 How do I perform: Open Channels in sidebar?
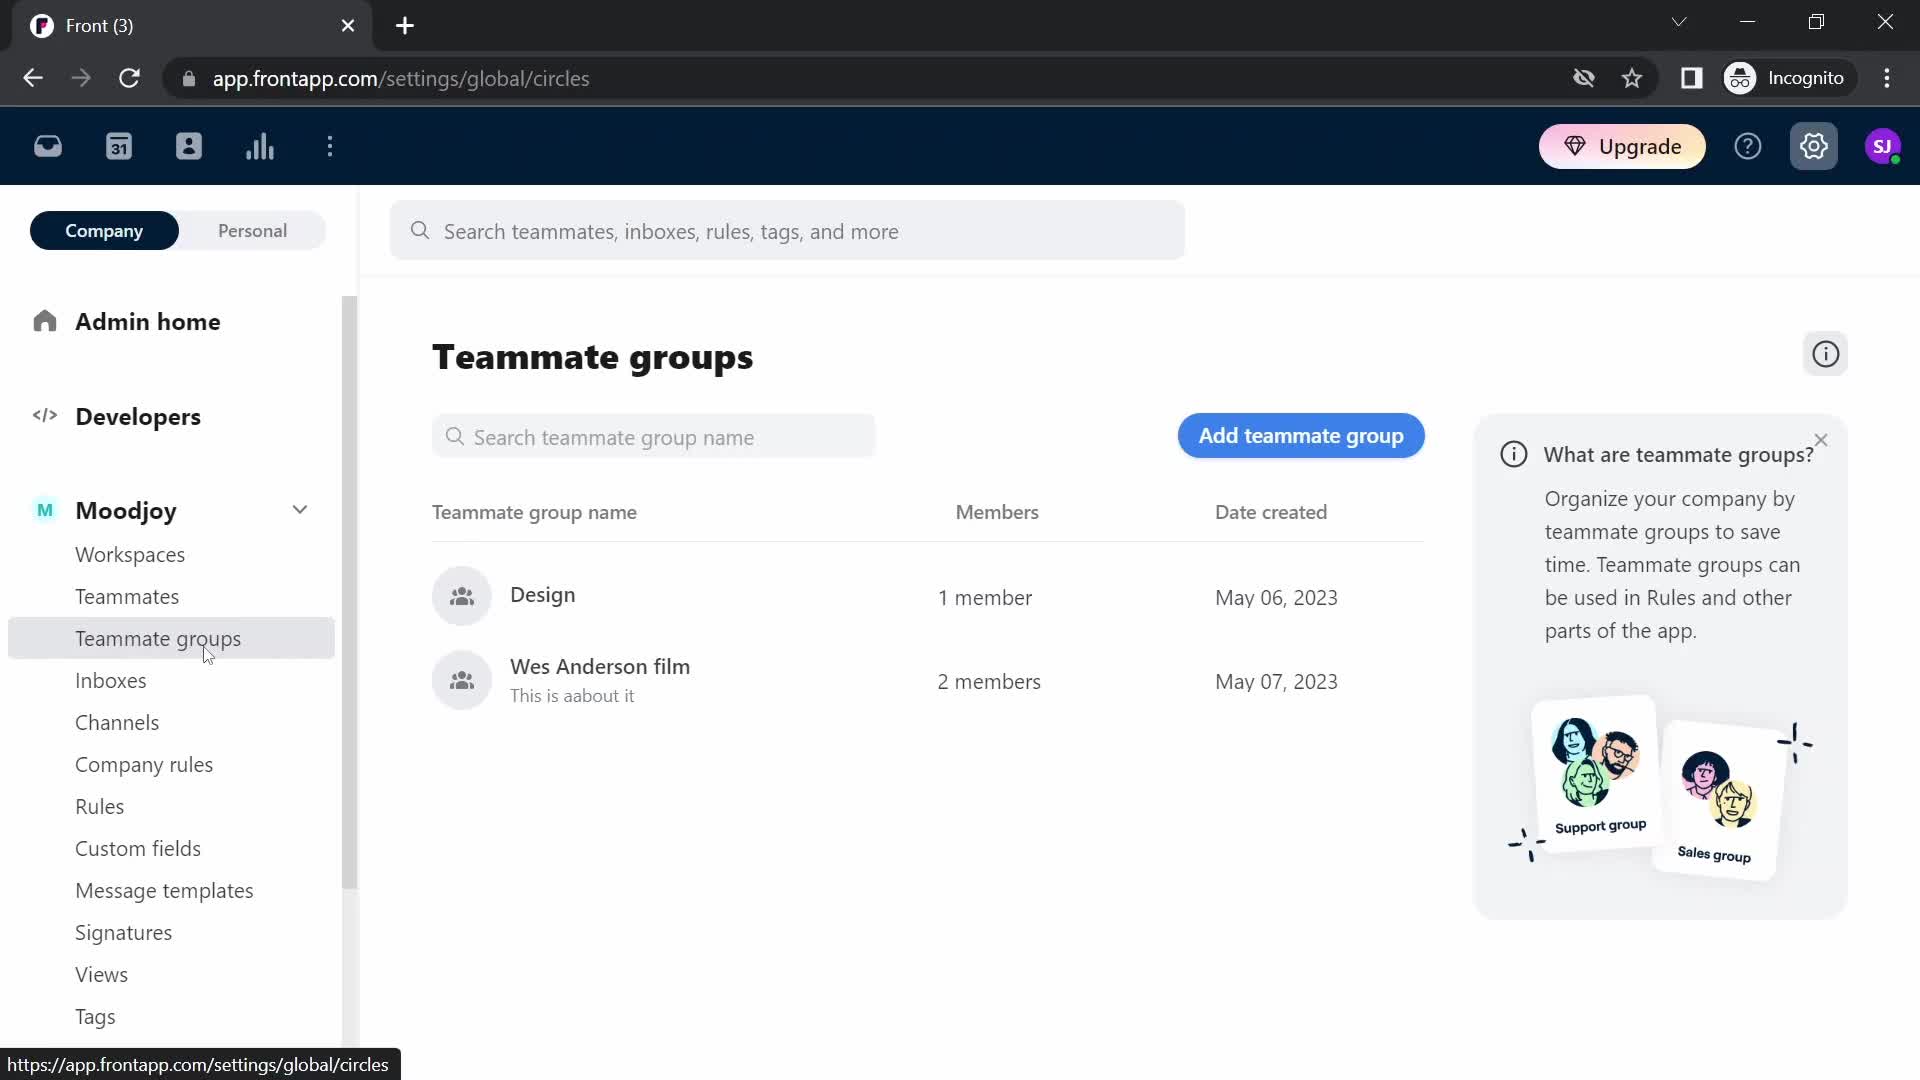pos(117,723)
